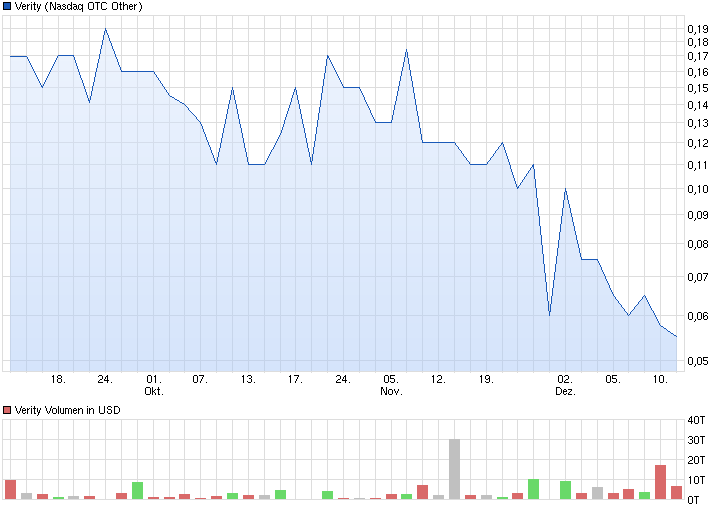
Task: Click the 0,17 price axis label
Action: (x=698, y=56)
